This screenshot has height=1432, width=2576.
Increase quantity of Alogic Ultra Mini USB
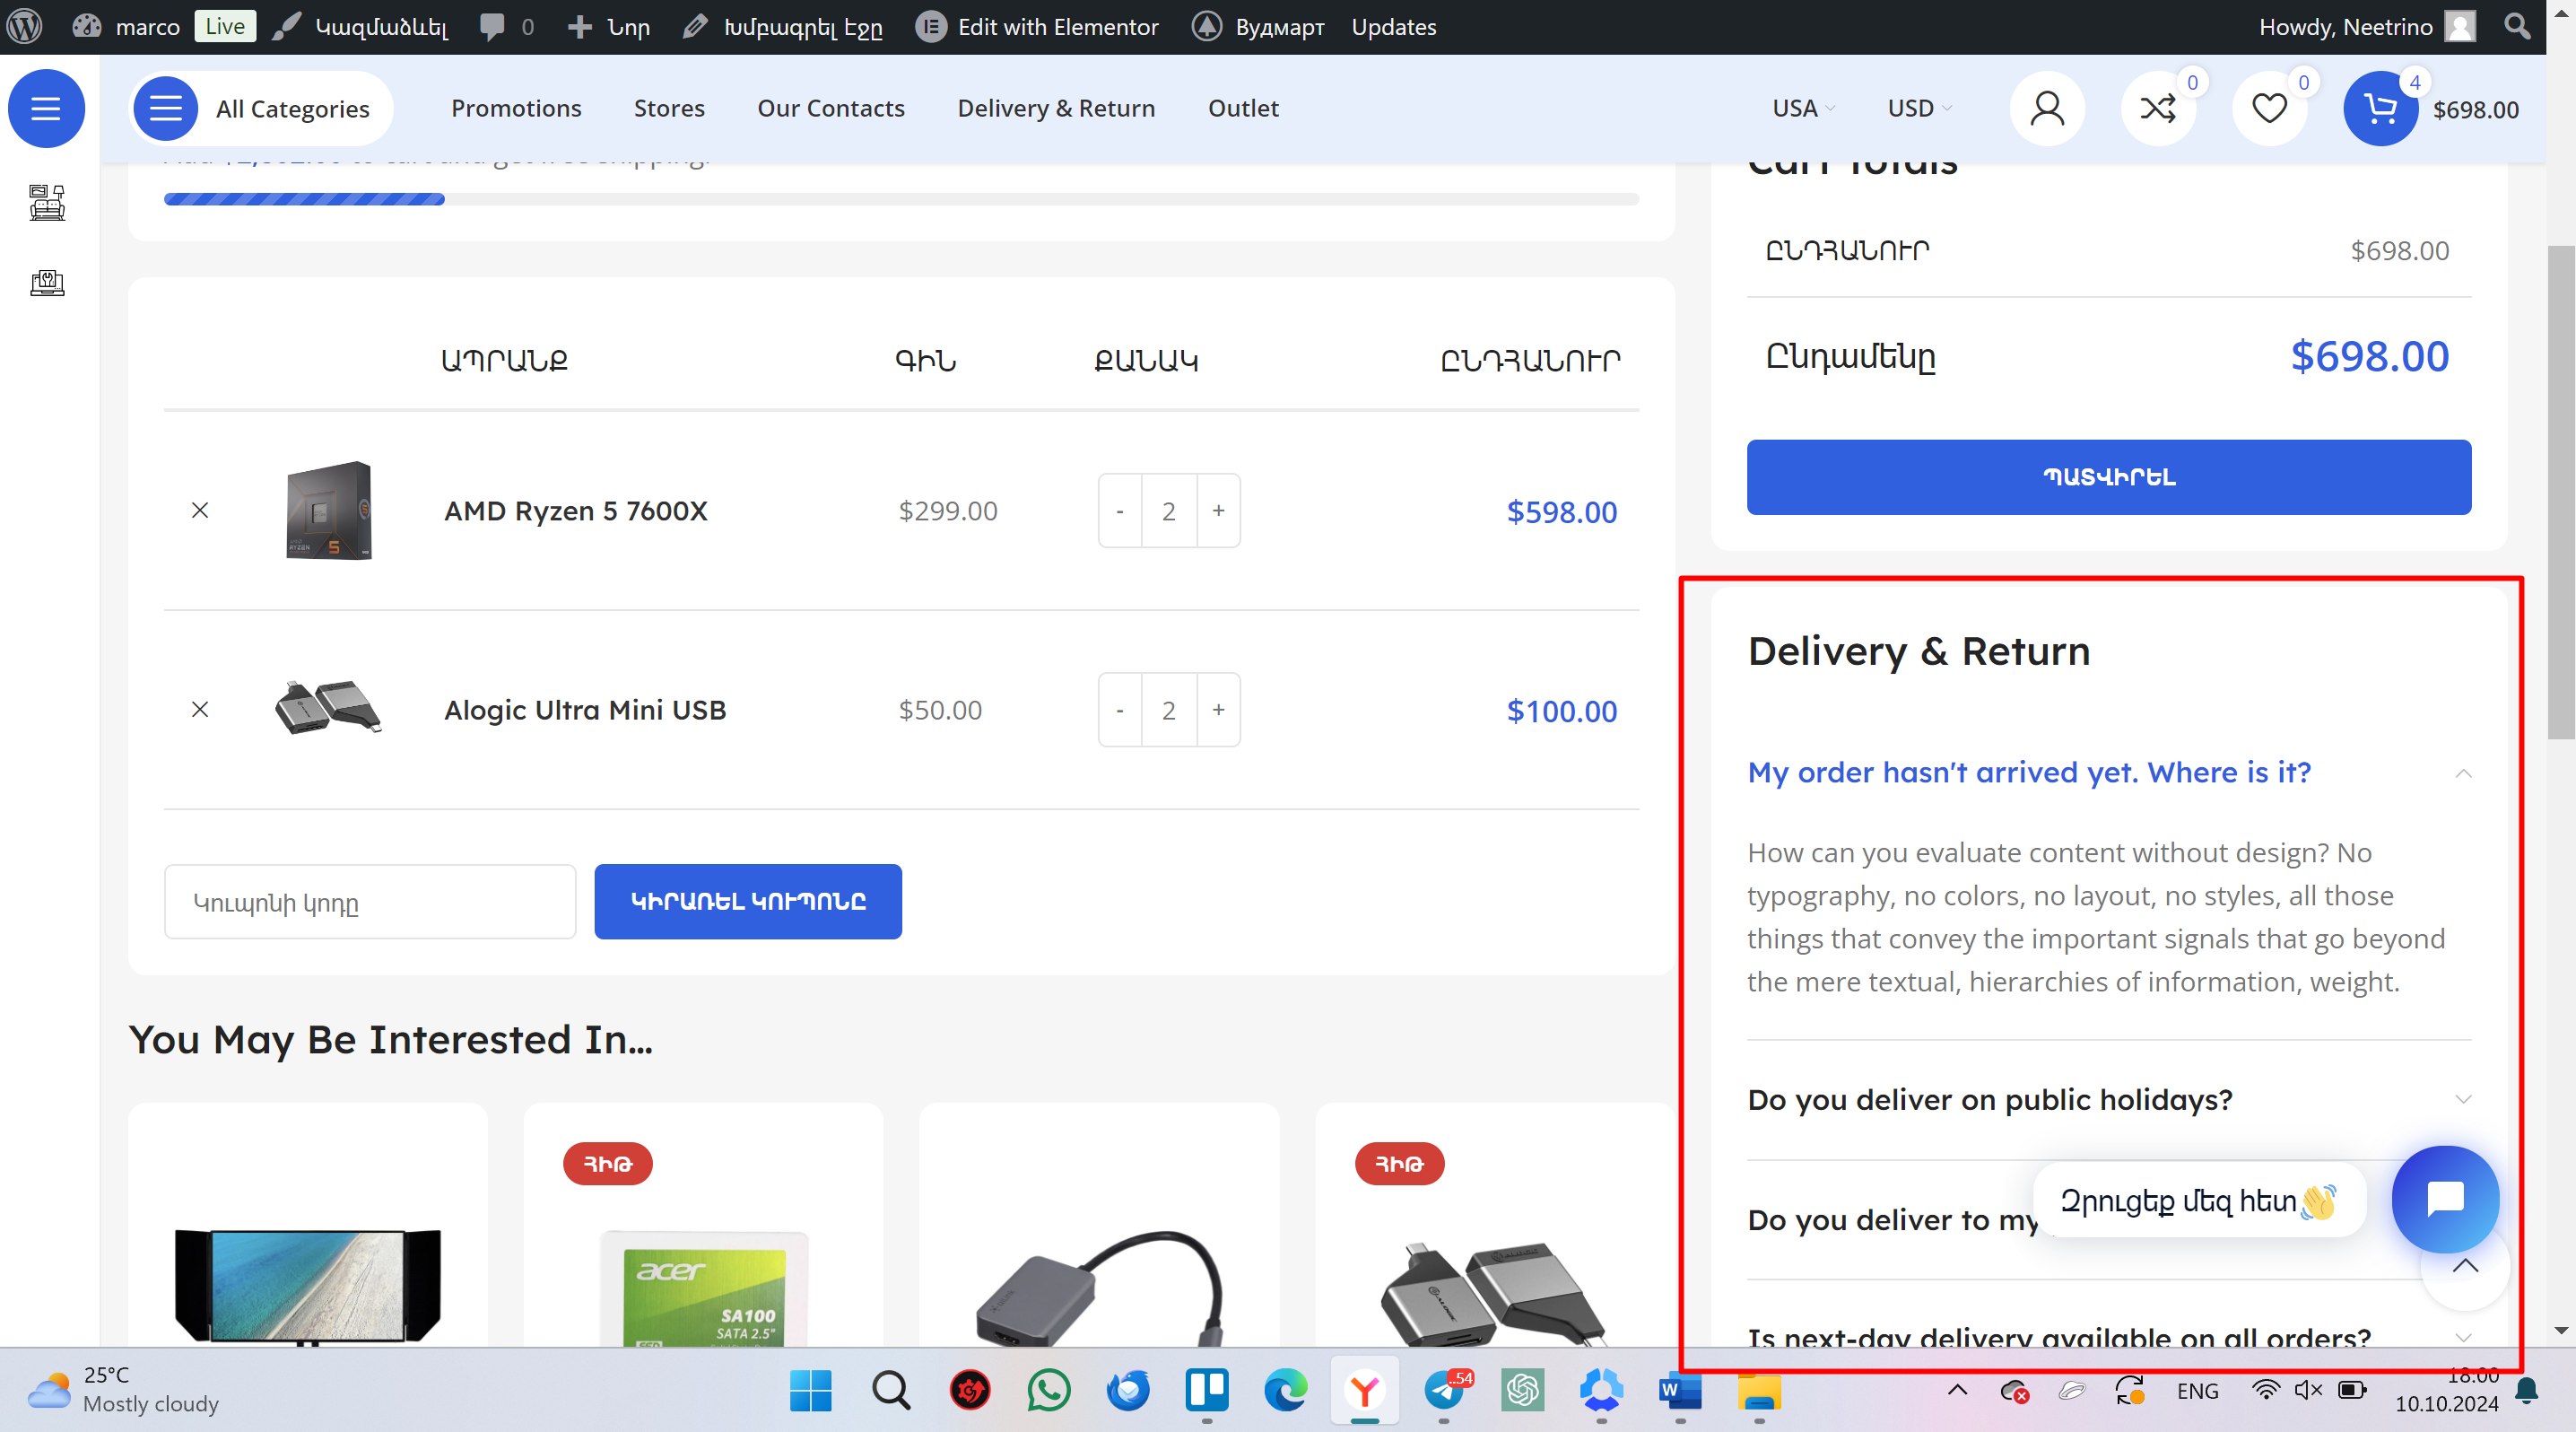pos(1218,710)
